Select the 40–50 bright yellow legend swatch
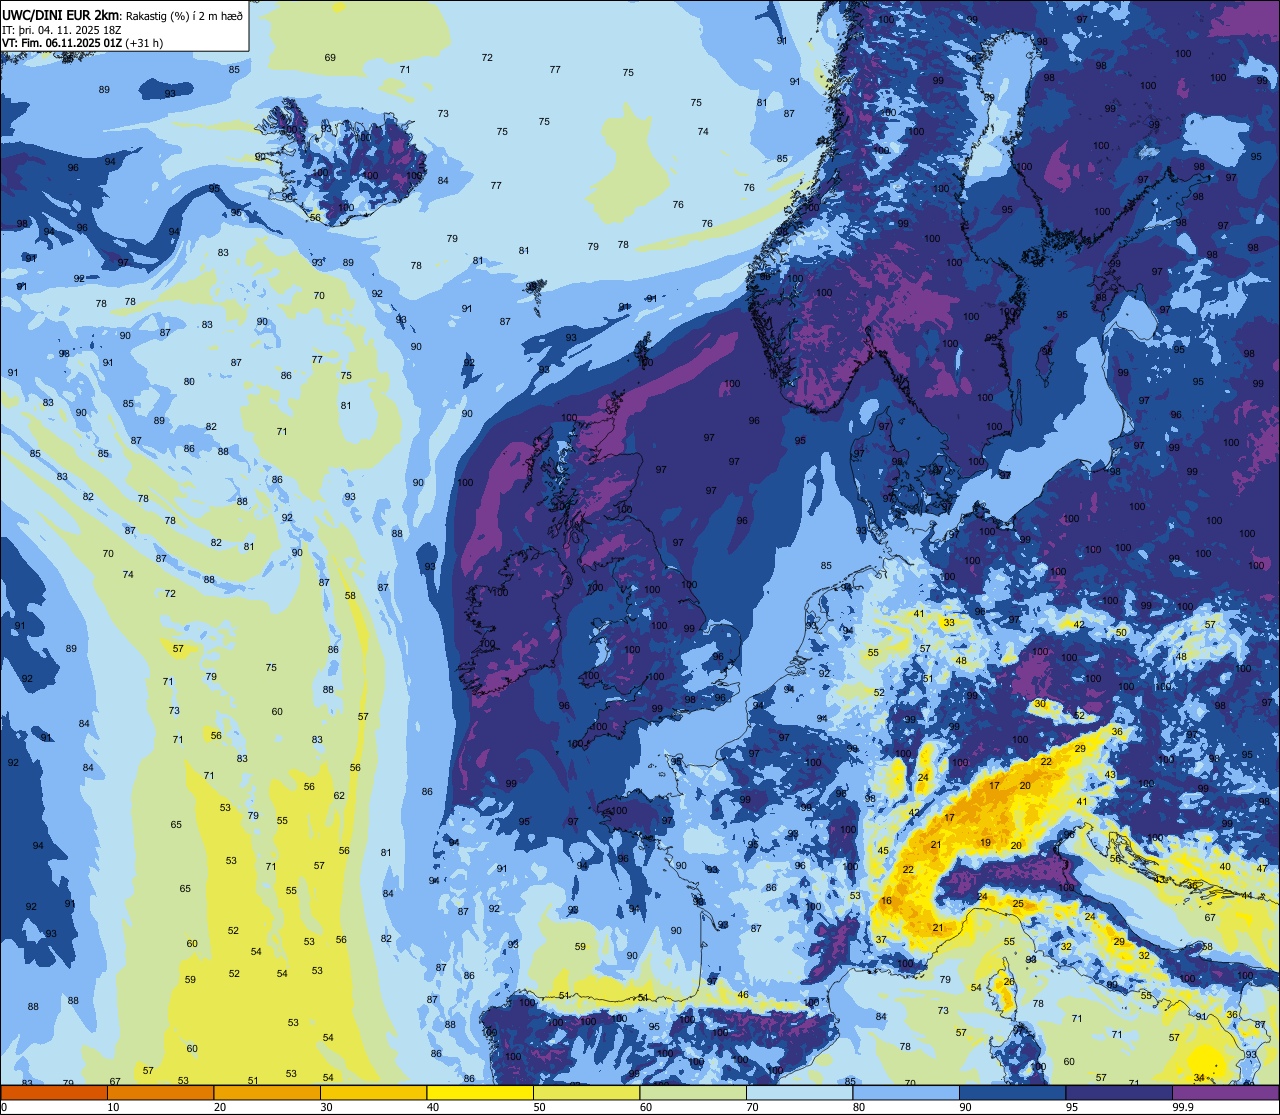Screen dimensions: 1280x1115 [x=480, y=1093]
